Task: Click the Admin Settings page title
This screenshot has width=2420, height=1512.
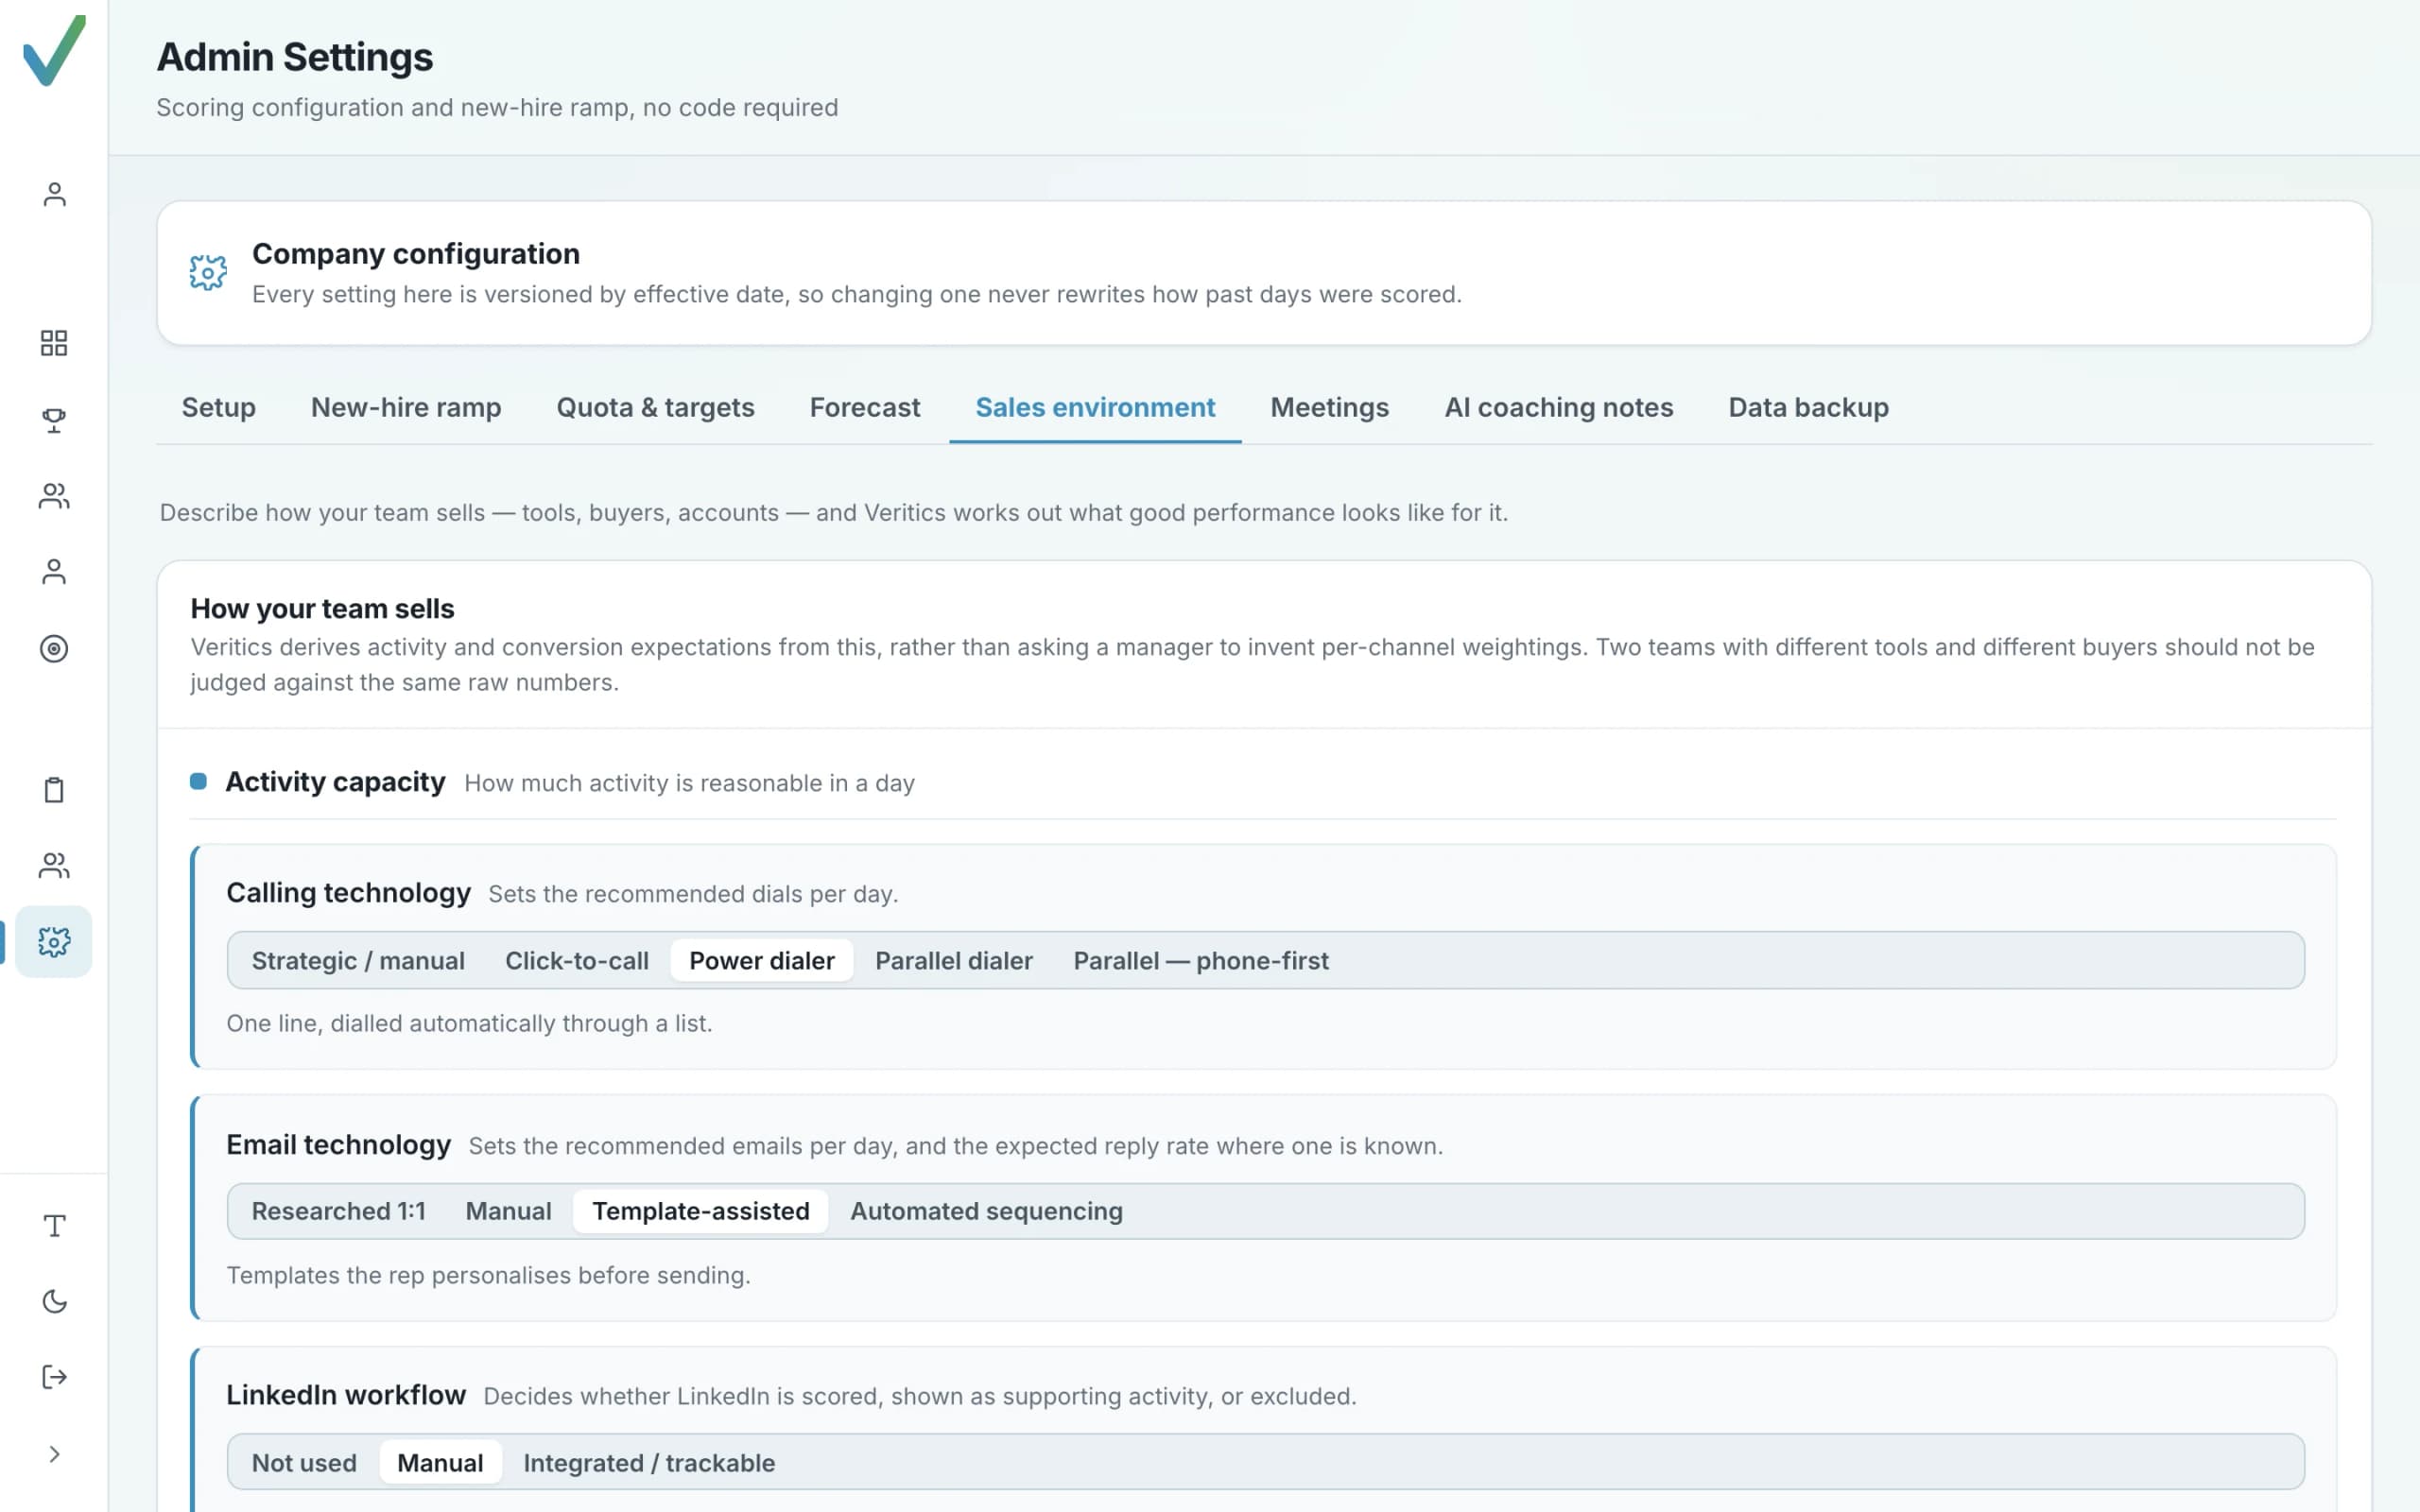Action: coord(295,57)
